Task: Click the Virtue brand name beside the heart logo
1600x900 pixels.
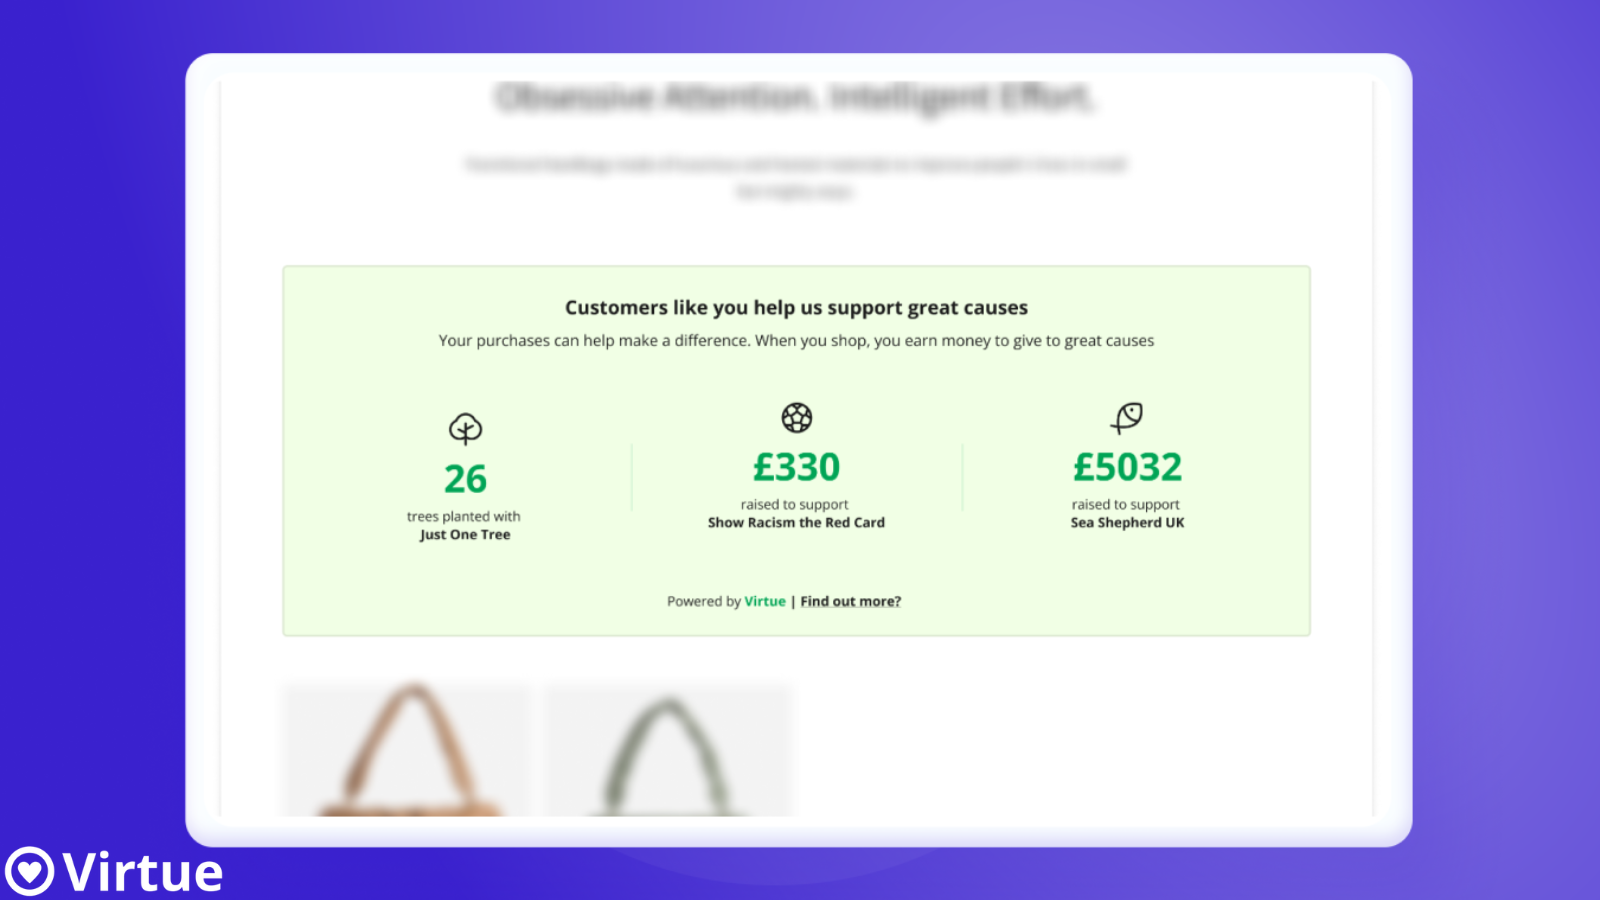Action: point(143,872)
